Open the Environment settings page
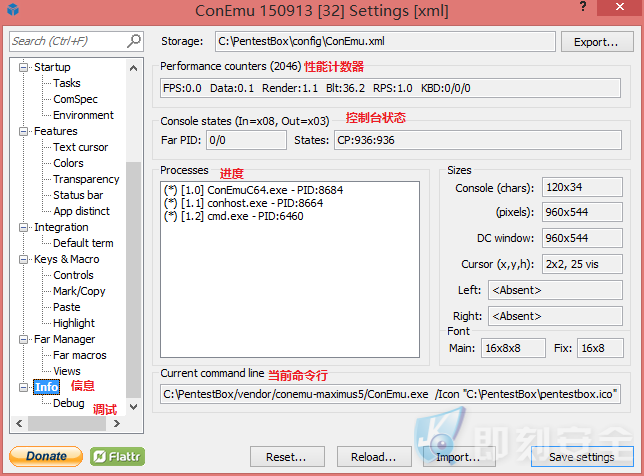The width and height of the screenshot is (644, 476). point(83,115)
